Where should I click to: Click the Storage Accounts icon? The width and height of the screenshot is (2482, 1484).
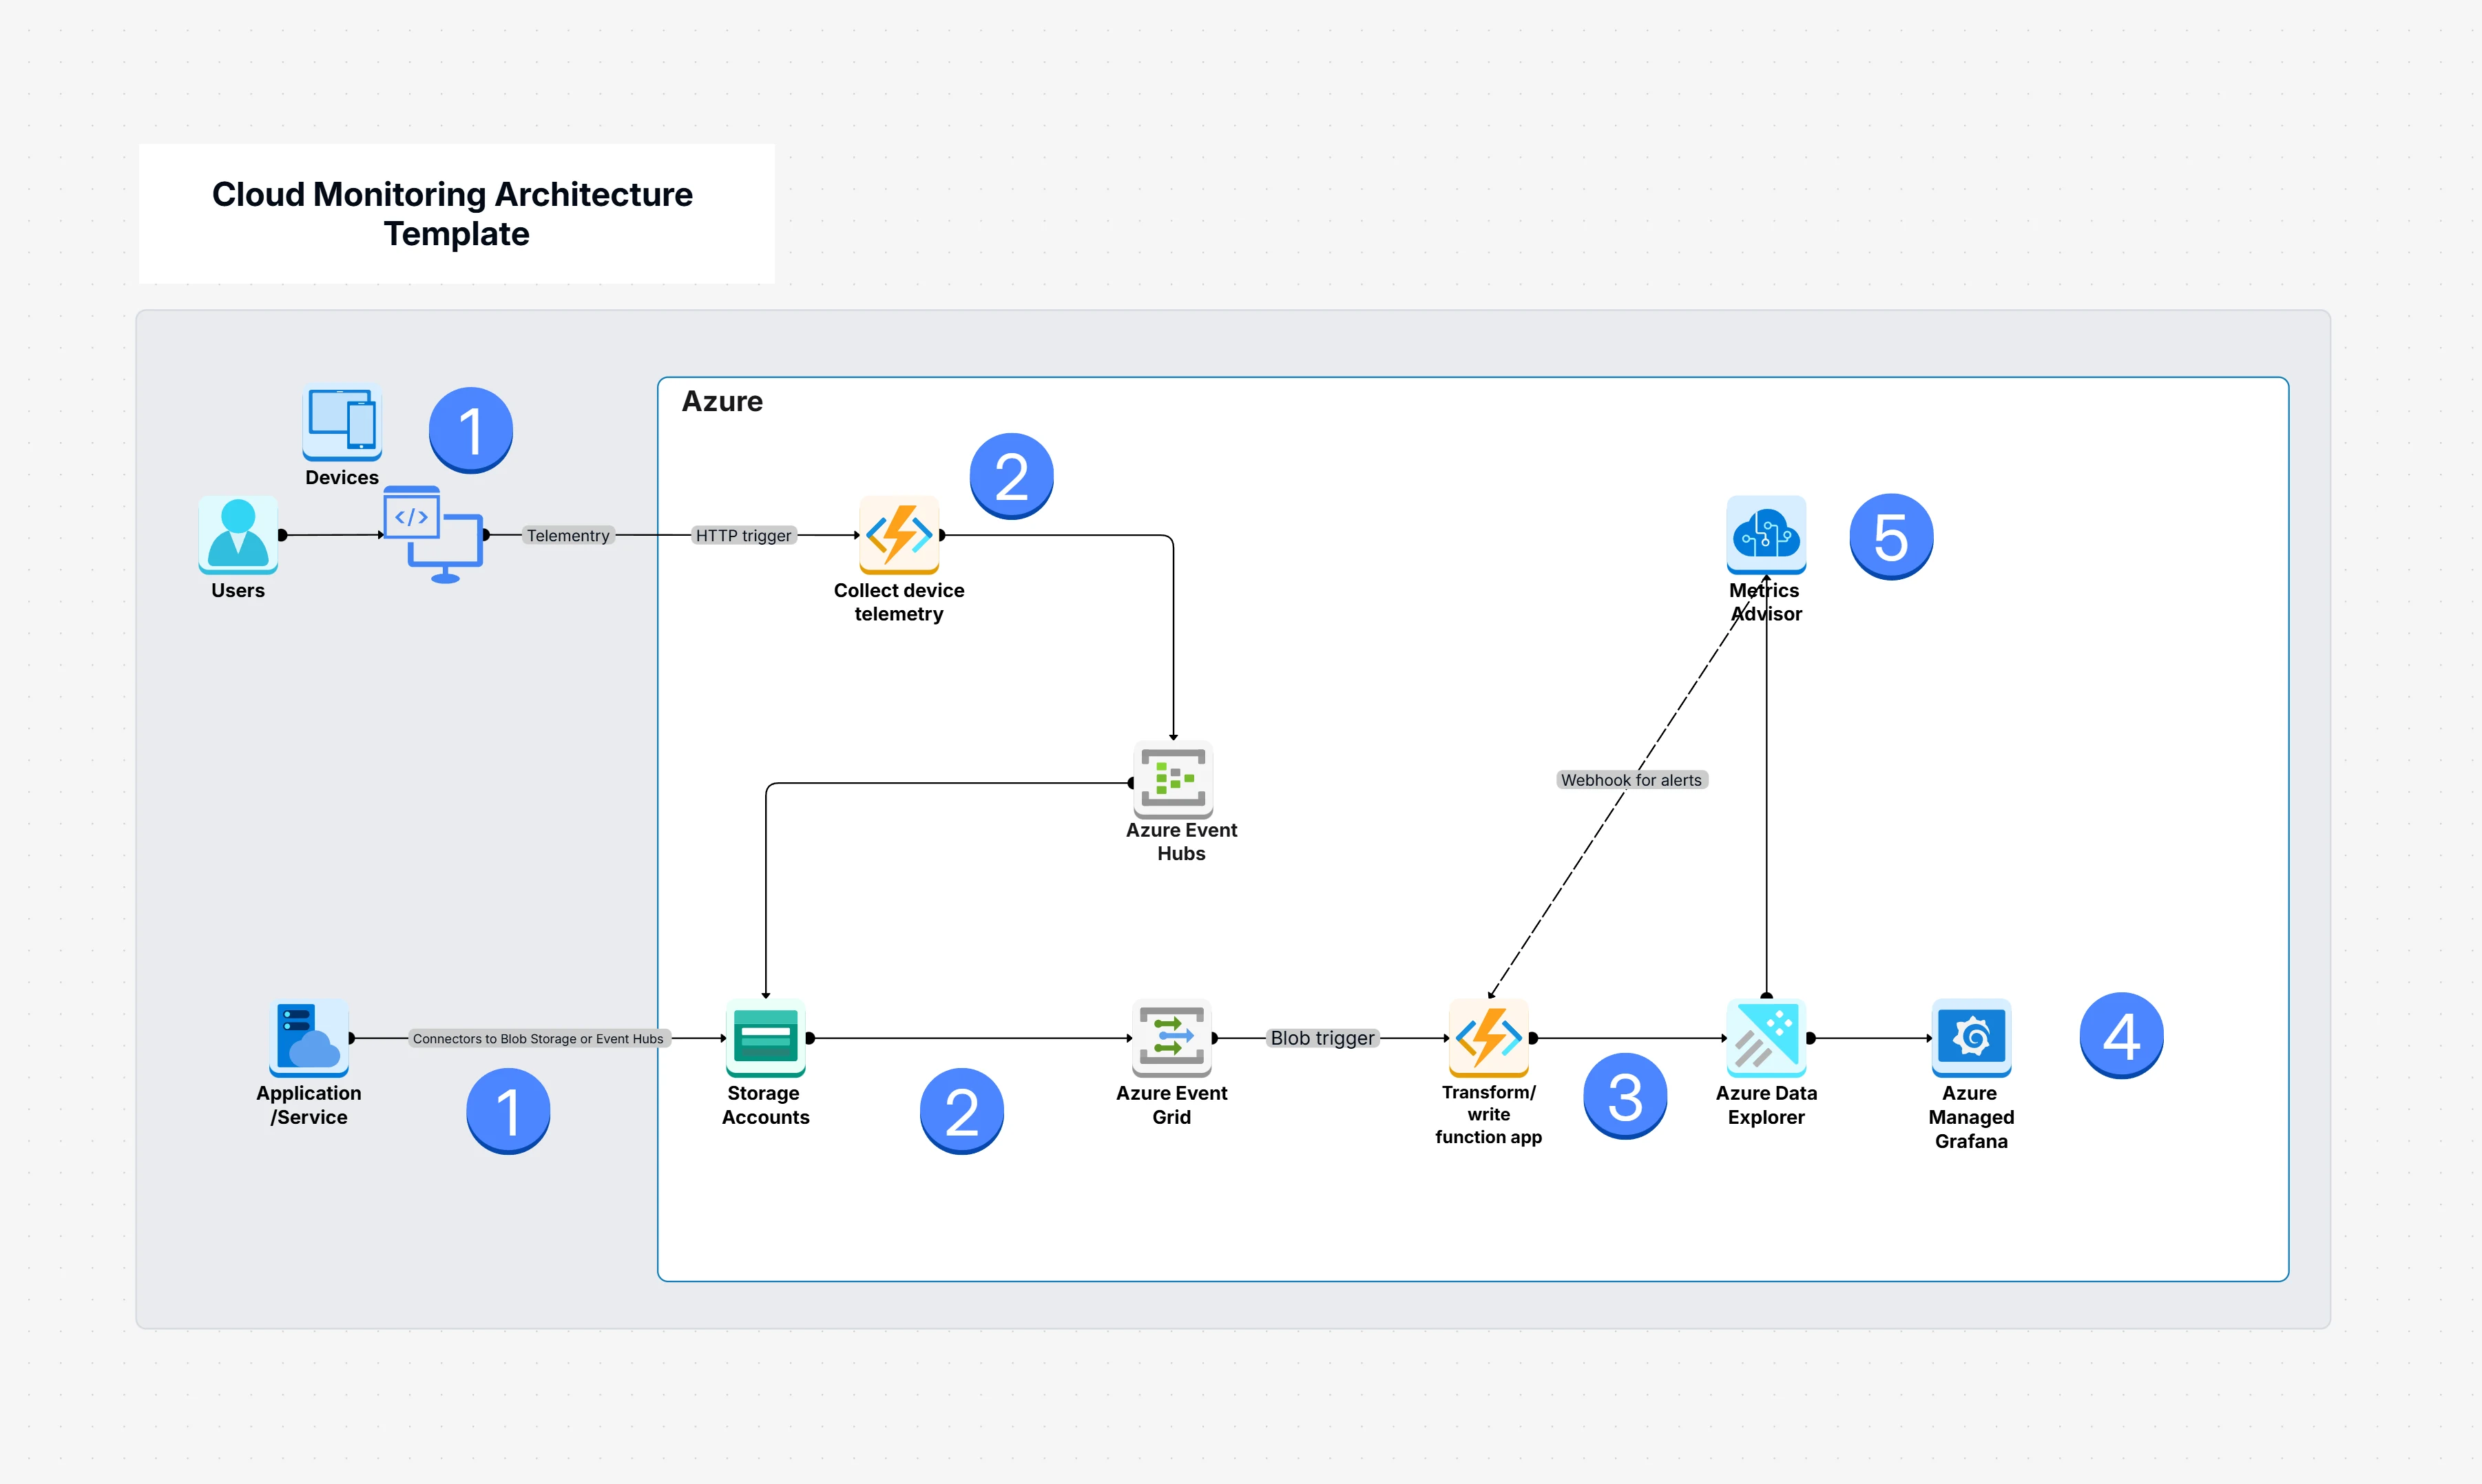point(765,1038)
